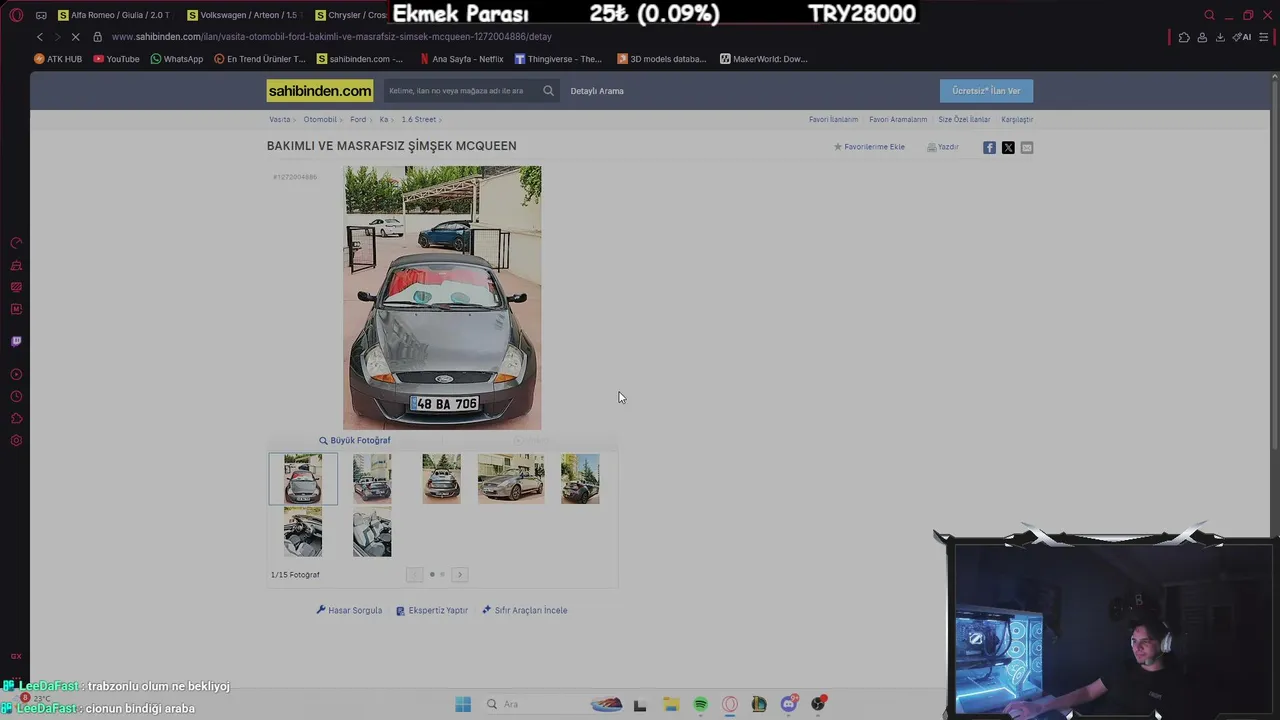The width and height of the screenshot is (1280, 720).
Task: Open Spotify from the taskbar
Action: pyautogui.click(x=700, y=704)
